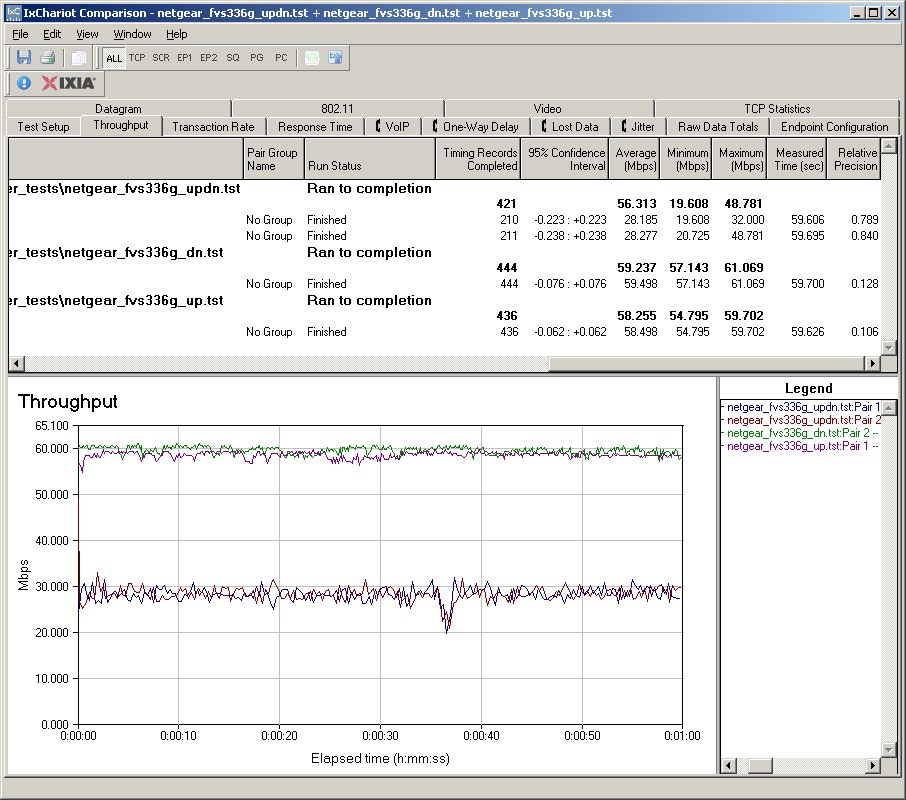Select the netgear_fvs336g_up.tst row
906x800 pixels.
tap(444, 300)
